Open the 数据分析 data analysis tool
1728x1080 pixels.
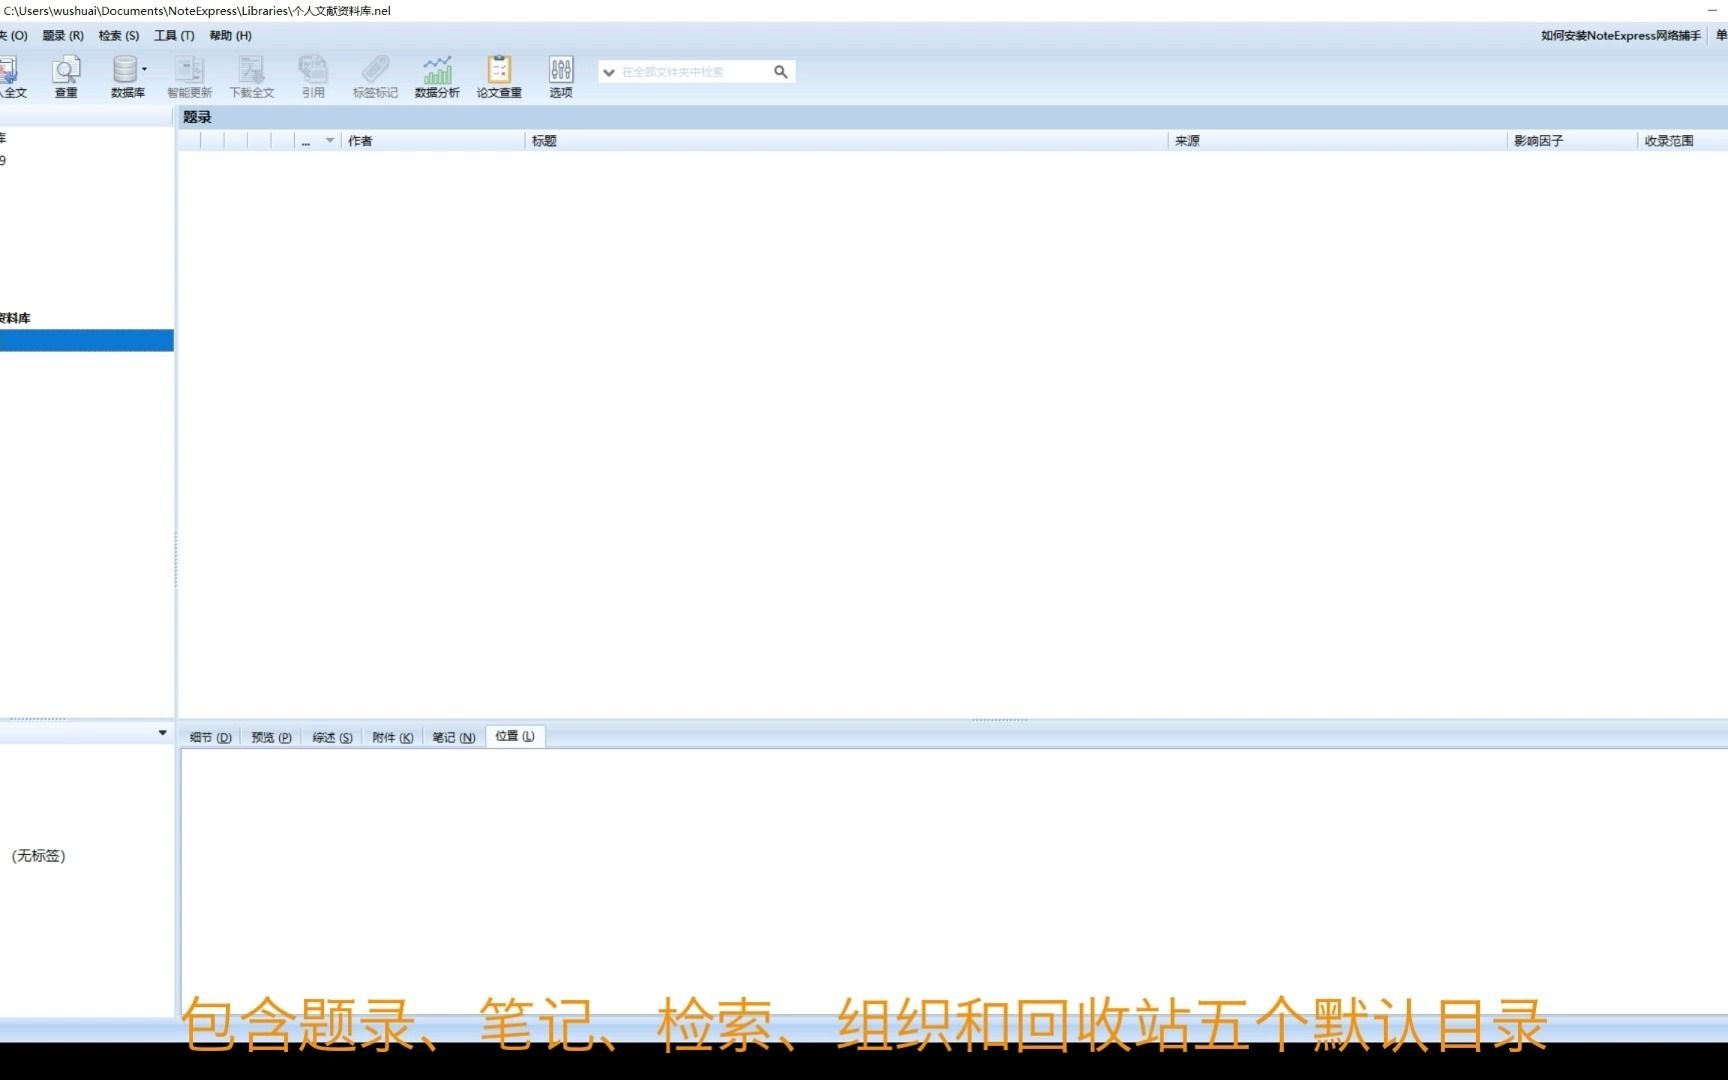(x=437, y=77)
